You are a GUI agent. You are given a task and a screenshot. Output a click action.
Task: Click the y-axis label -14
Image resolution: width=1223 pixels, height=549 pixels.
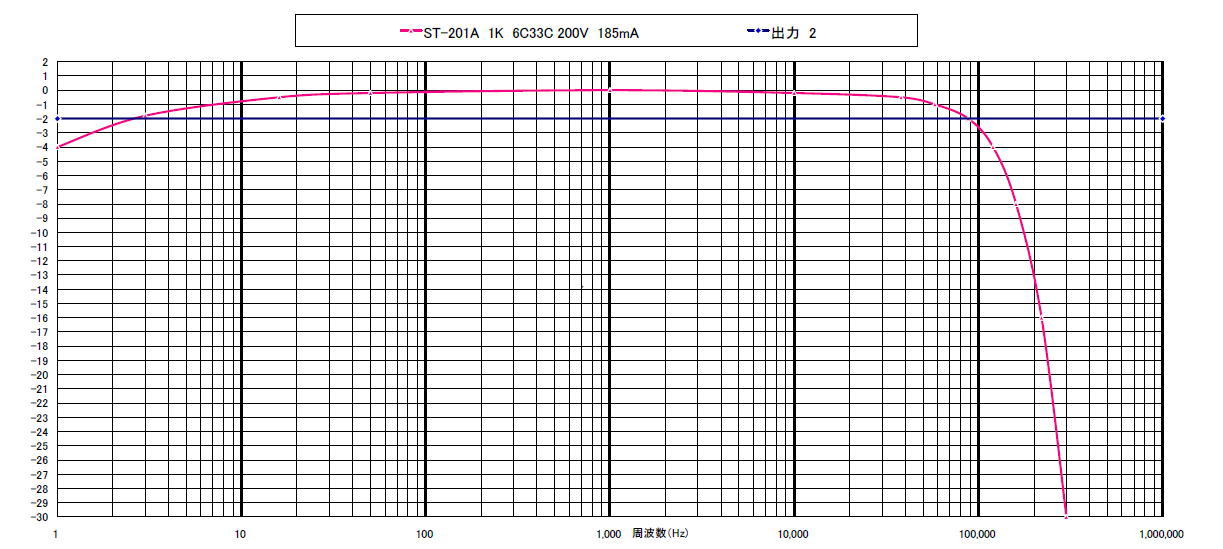[40, 290]
